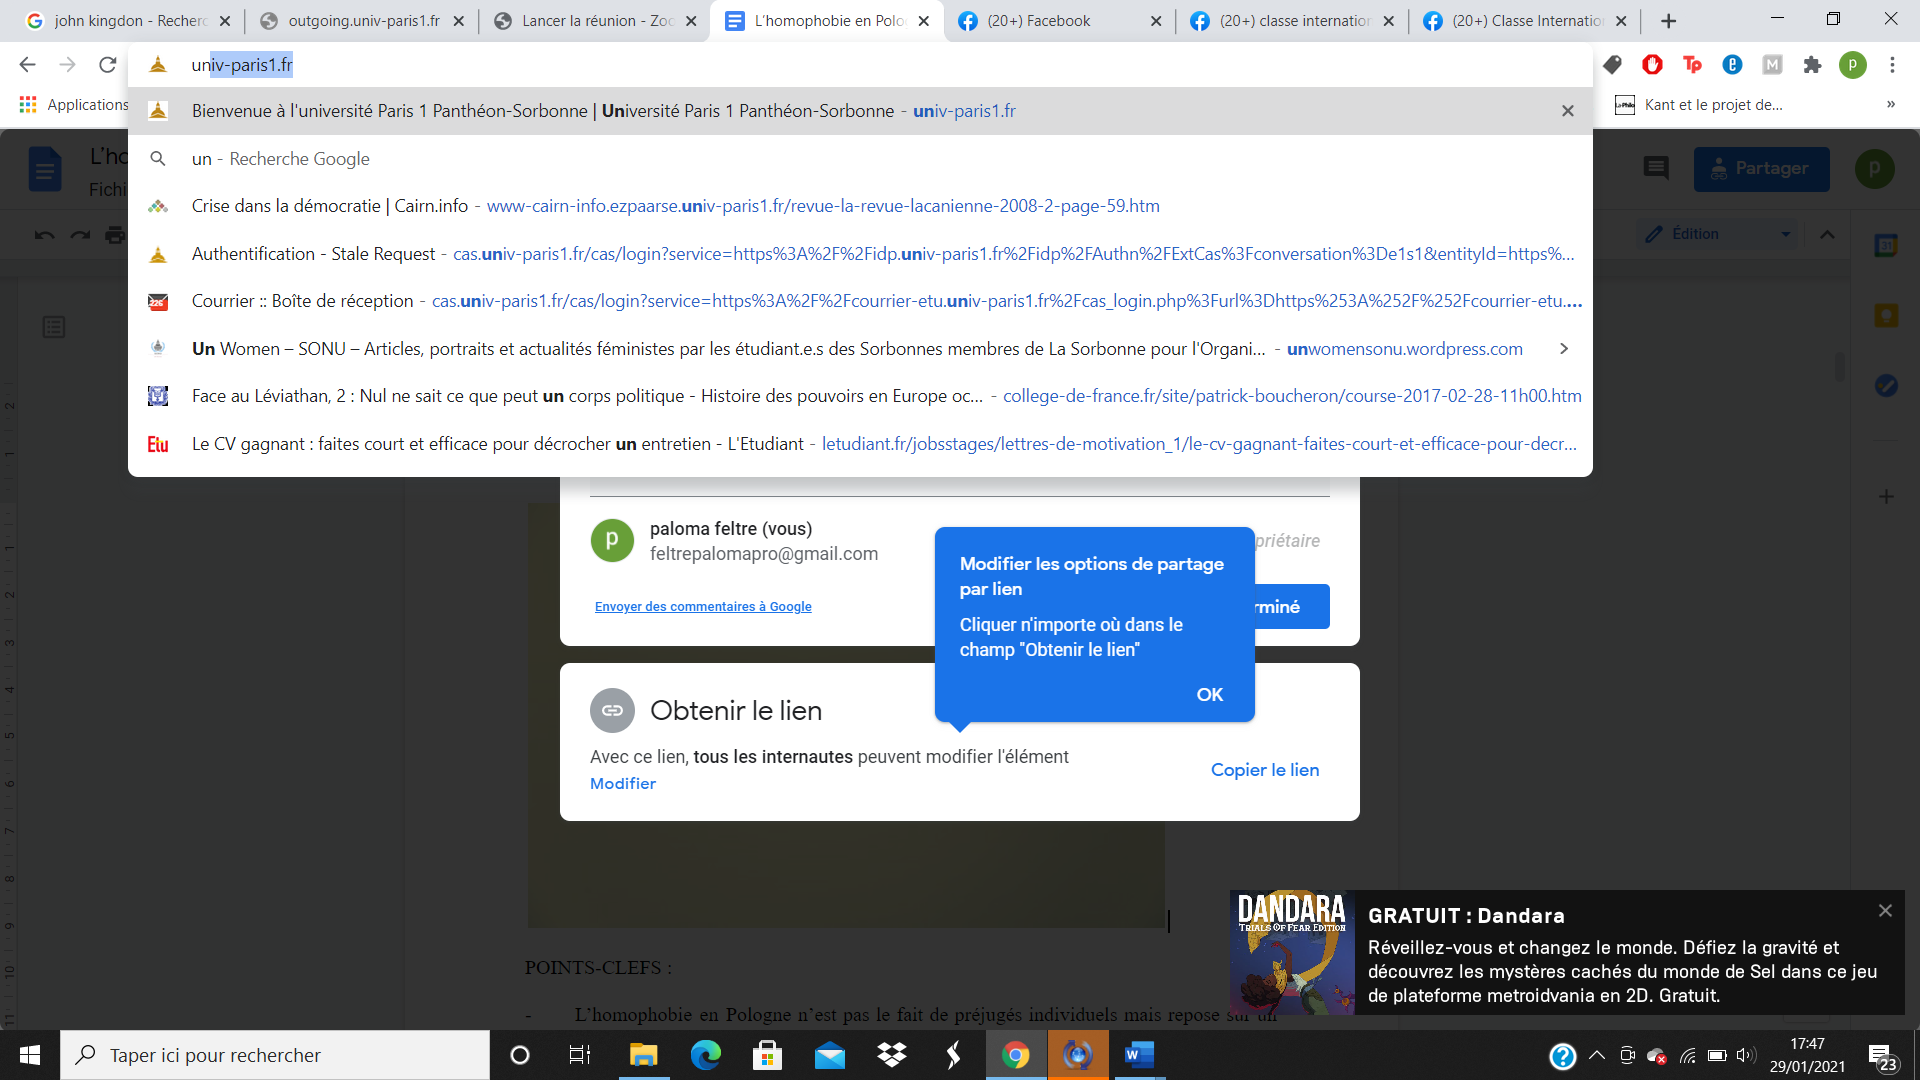Image resolution: width=1920 pixels, height=1080 pixels.
Task: Switch to the Lancer la réunion Zoom tab
Action: pos(596,21)
